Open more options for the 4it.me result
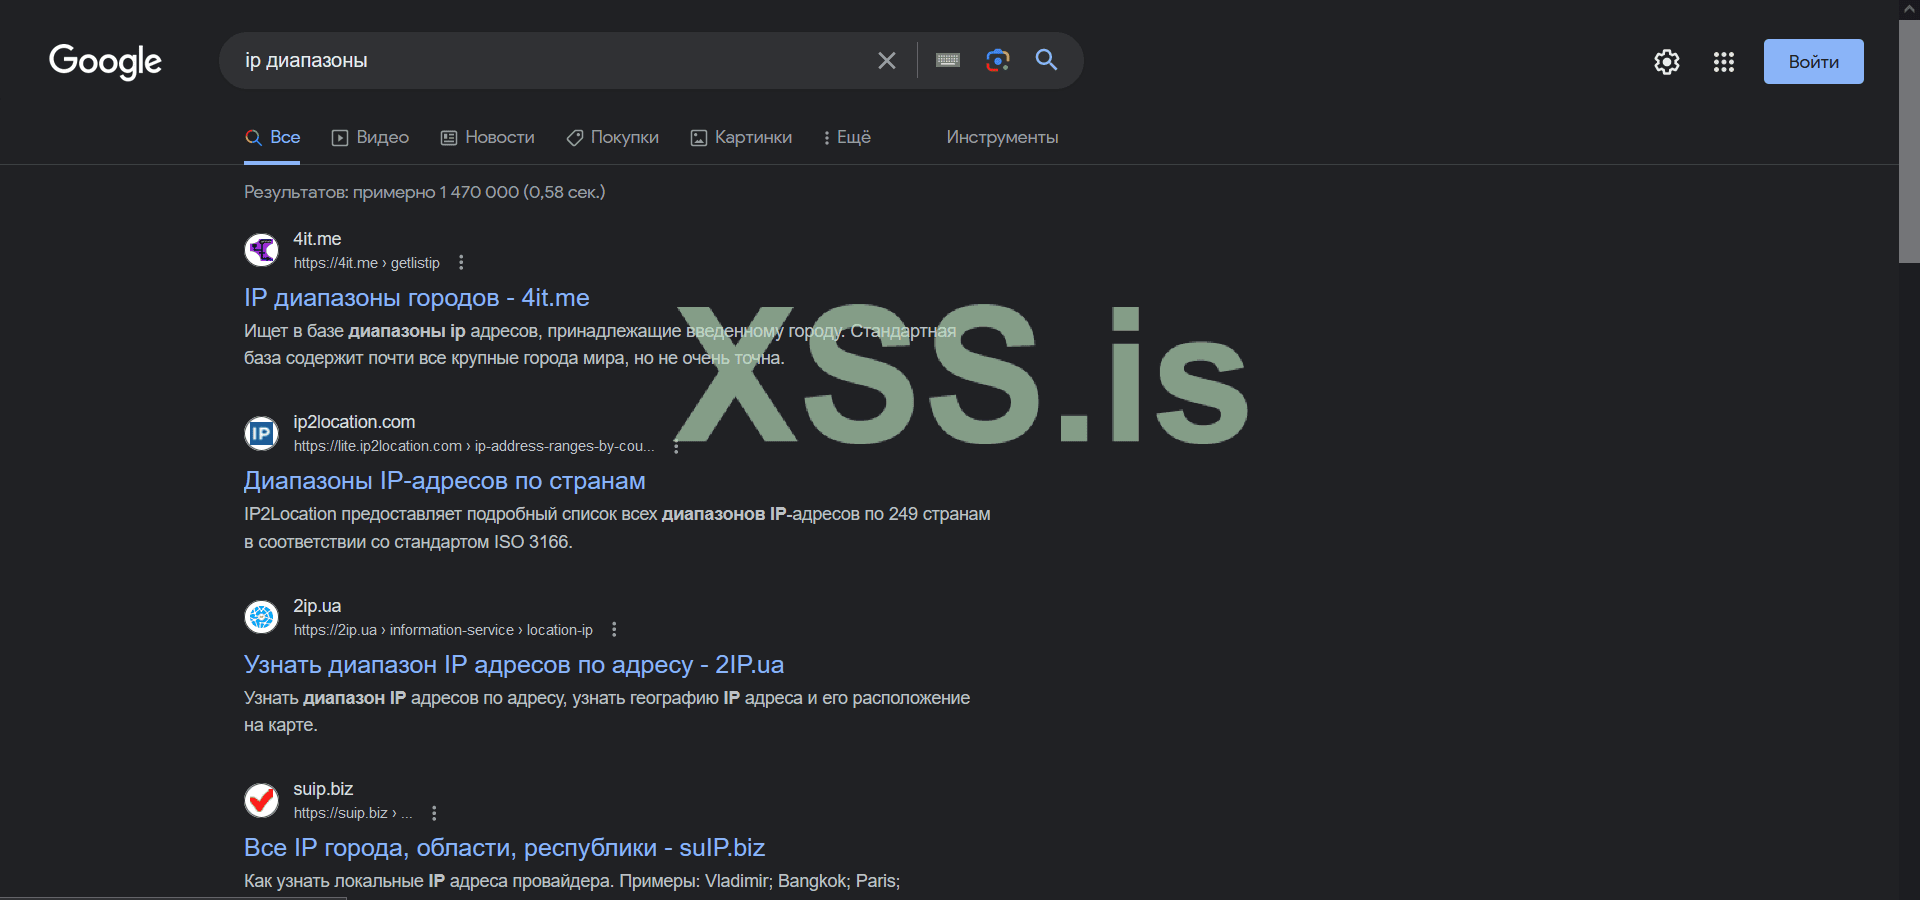The width and height of the screenshot is (1920, 900). click(461, 263)
